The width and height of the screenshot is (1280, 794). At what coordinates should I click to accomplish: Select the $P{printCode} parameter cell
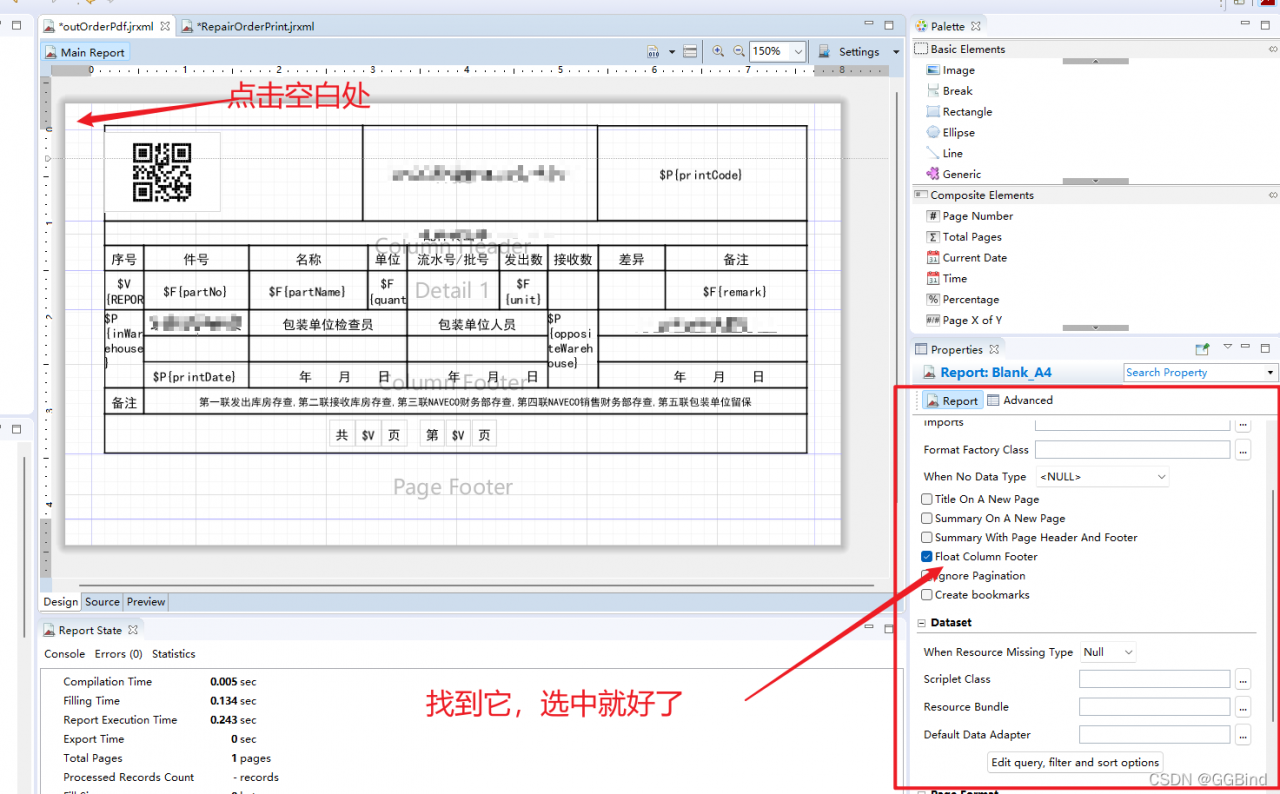tap(701, 175)
